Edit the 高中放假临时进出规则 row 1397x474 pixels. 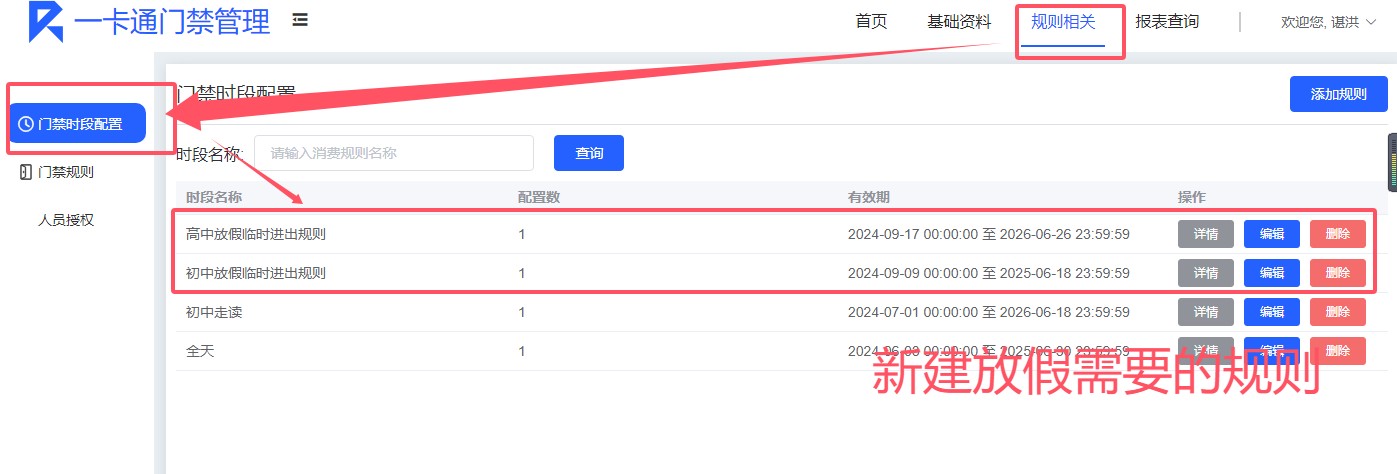[1271, 234]
